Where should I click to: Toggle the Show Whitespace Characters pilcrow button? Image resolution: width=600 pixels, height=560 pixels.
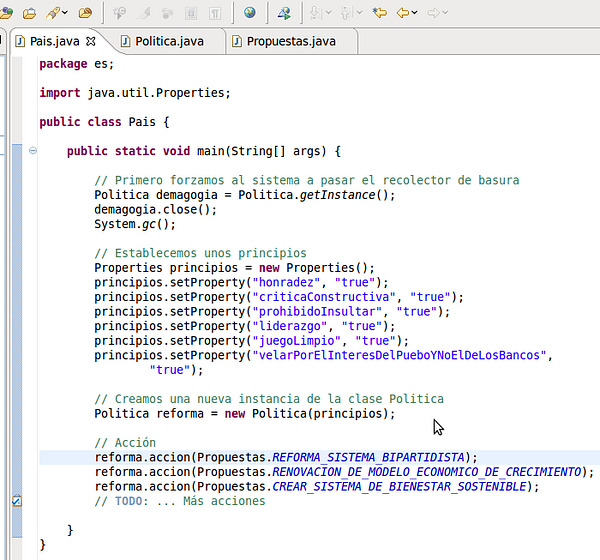[x=216, y=13]
